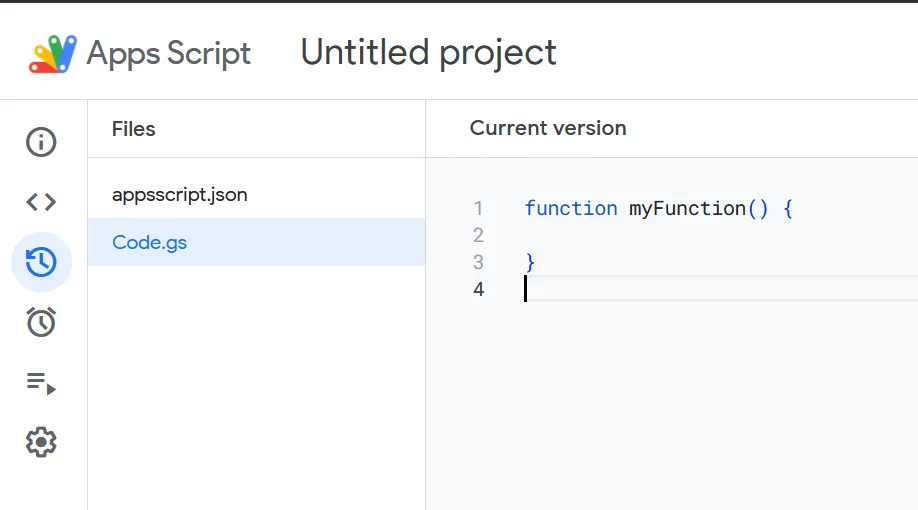Screen dimensions: 918x510
Task: Click the function keyword on line 1
Action: pos(571,208)
